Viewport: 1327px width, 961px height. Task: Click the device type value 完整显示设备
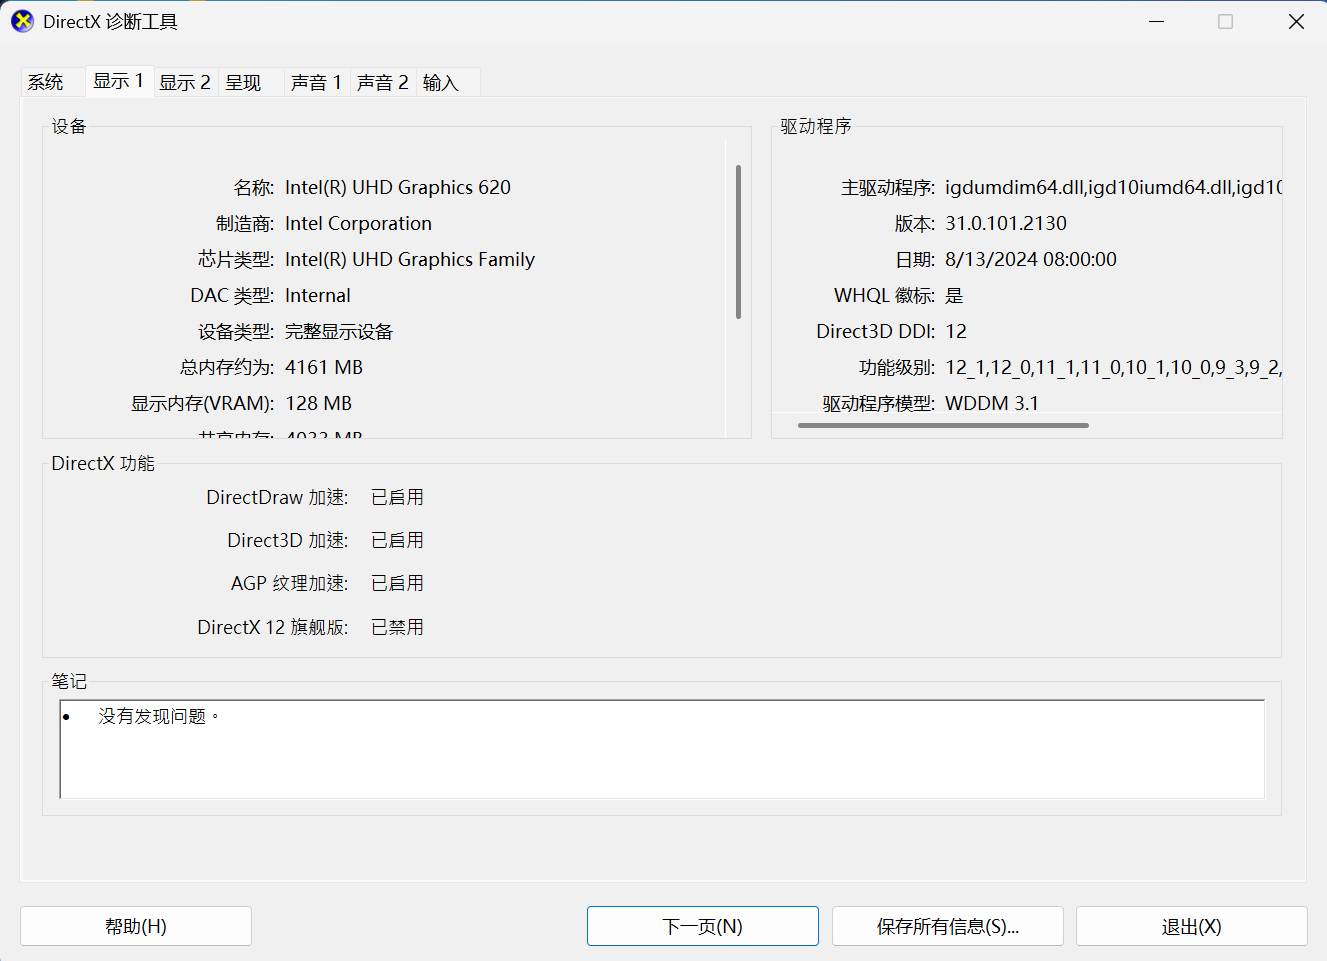pyautogui.click(x=339, y=331)
